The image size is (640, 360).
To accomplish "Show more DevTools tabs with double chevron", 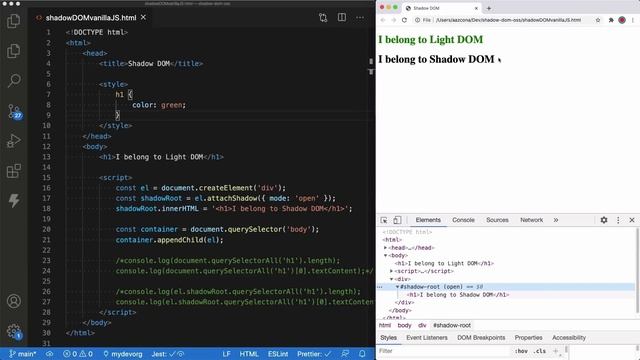I will [556, 220].
